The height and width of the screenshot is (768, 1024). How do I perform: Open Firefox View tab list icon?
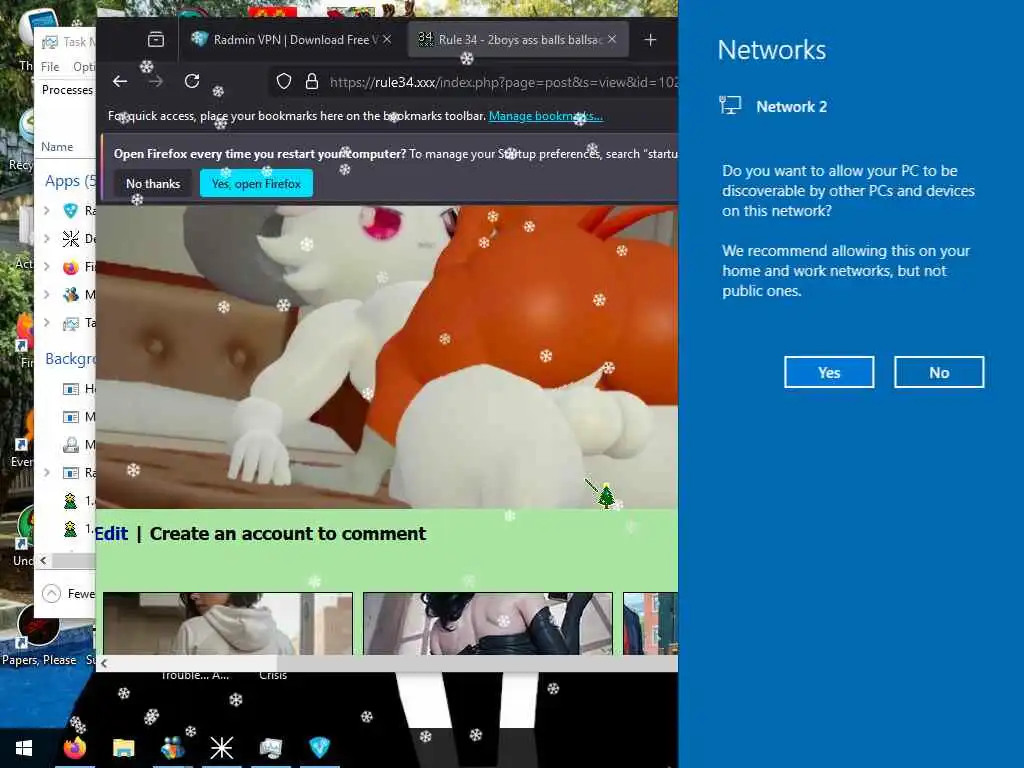156,40
